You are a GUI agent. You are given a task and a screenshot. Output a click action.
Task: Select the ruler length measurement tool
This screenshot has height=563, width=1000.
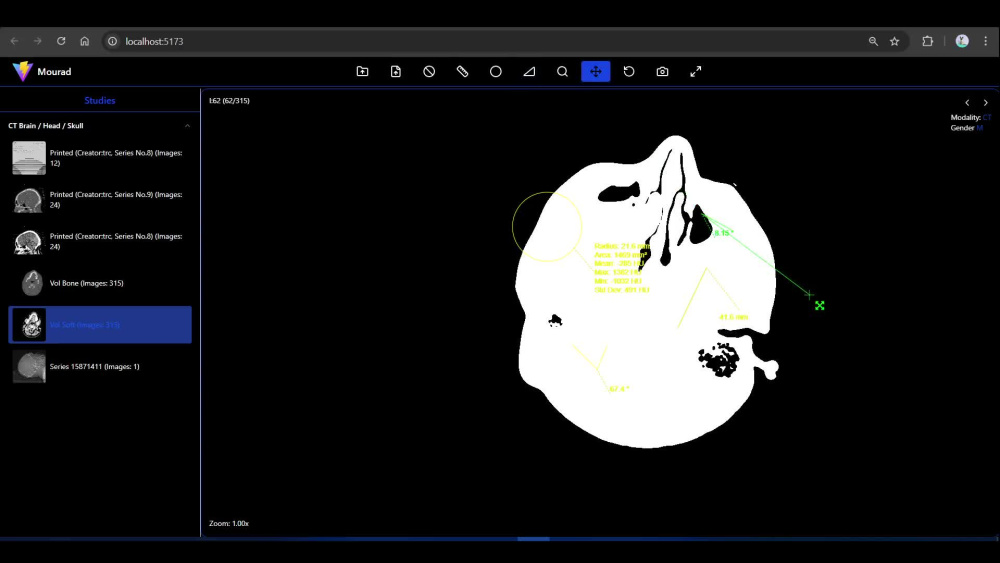(462, 71)
